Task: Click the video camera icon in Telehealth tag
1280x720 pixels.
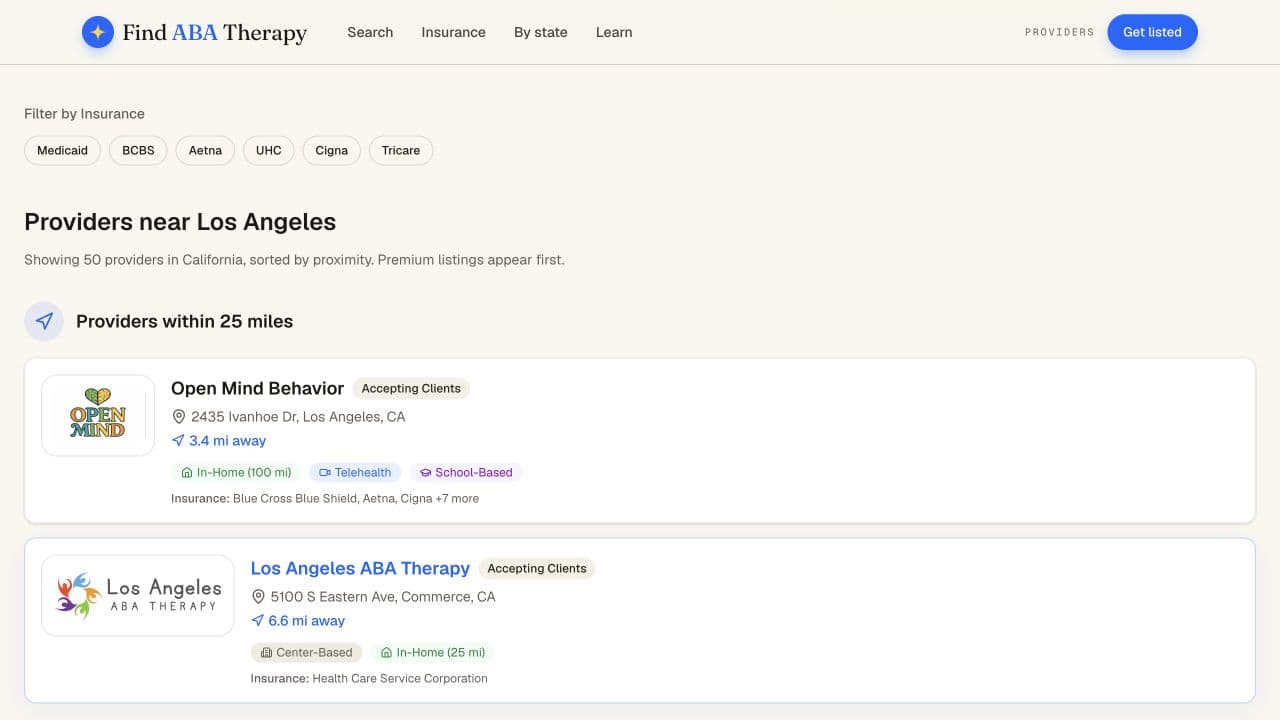Action: pyautogui.click(x=325, y=472)
